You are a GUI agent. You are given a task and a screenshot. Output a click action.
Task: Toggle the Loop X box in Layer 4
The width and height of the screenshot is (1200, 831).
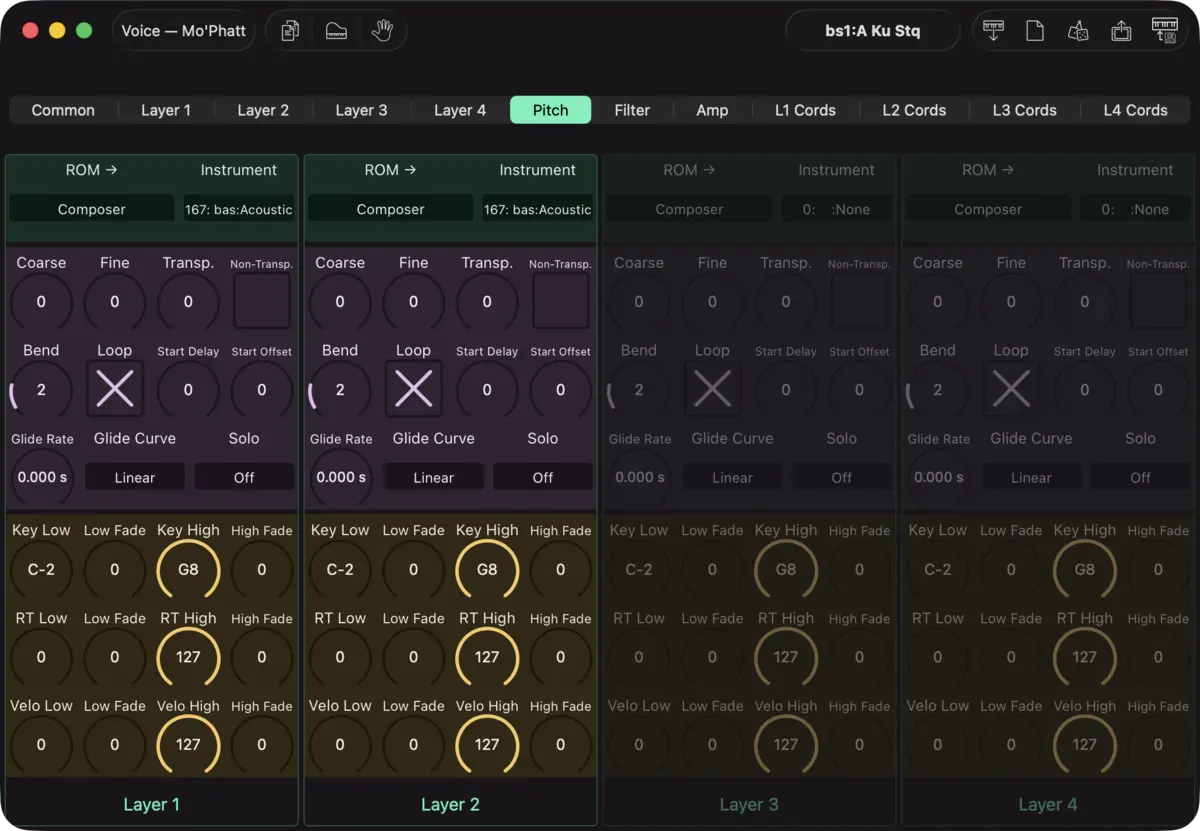click(x=1011, y=389)
